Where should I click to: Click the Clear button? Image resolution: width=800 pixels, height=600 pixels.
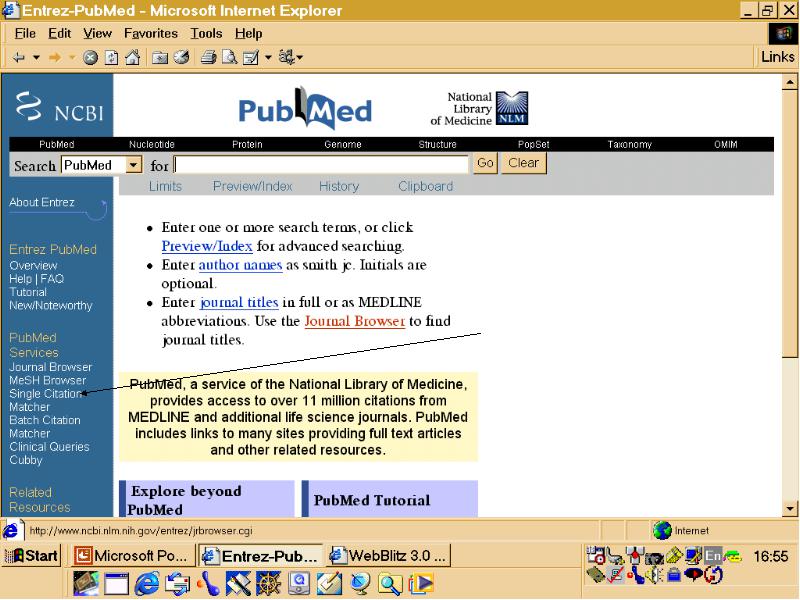tap(523, 163)
